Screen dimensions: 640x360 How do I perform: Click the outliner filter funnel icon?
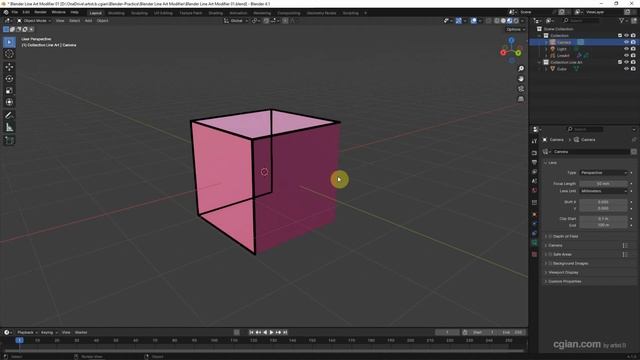point(621,20)
